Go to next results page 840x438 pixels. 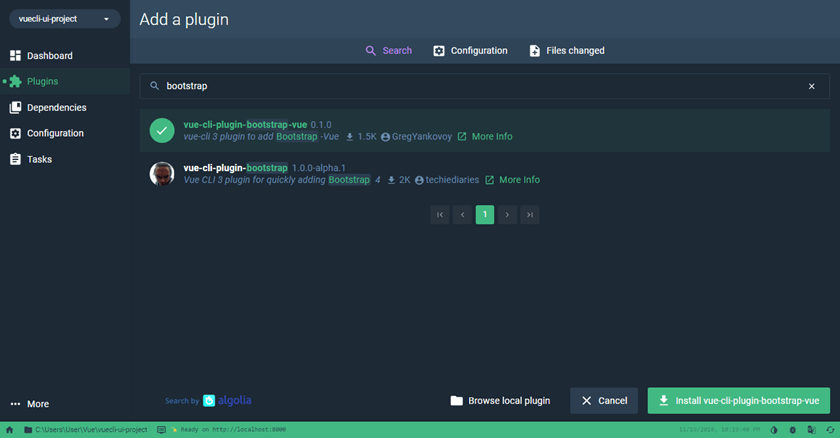coord(507,215)
